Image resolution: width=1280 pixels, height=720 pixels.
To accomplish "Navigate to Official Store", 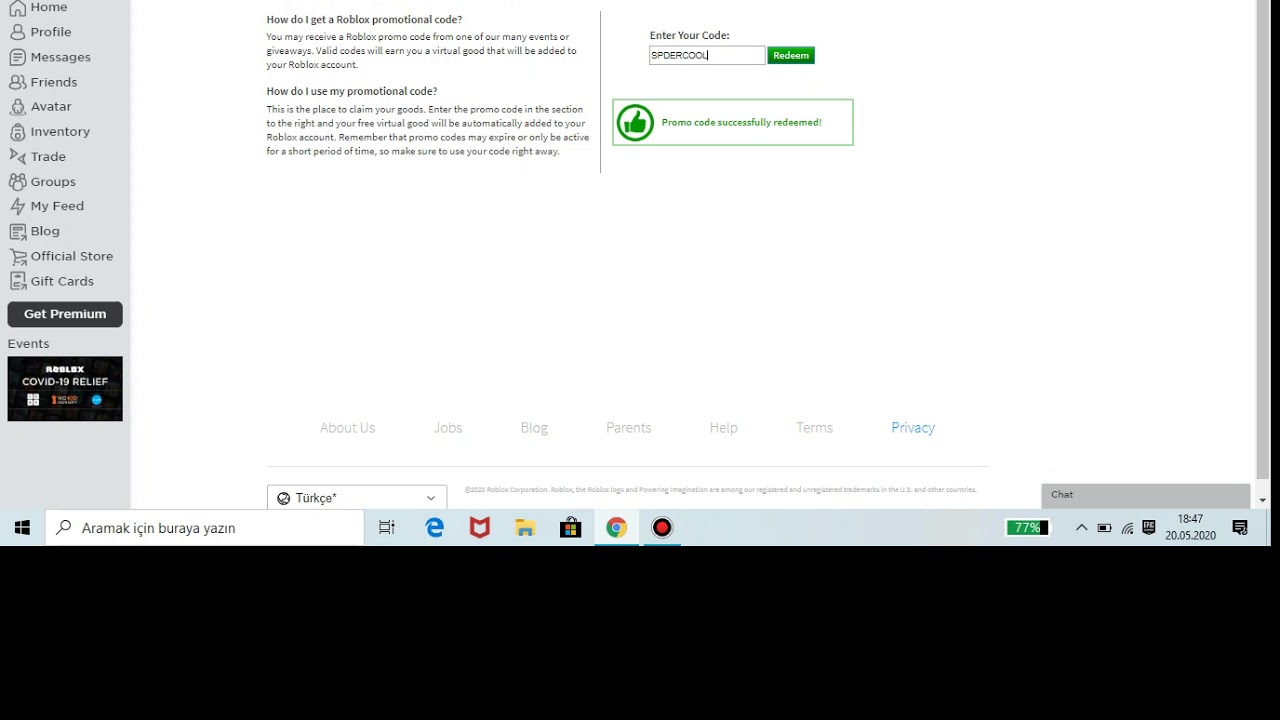I will (72, 256).
